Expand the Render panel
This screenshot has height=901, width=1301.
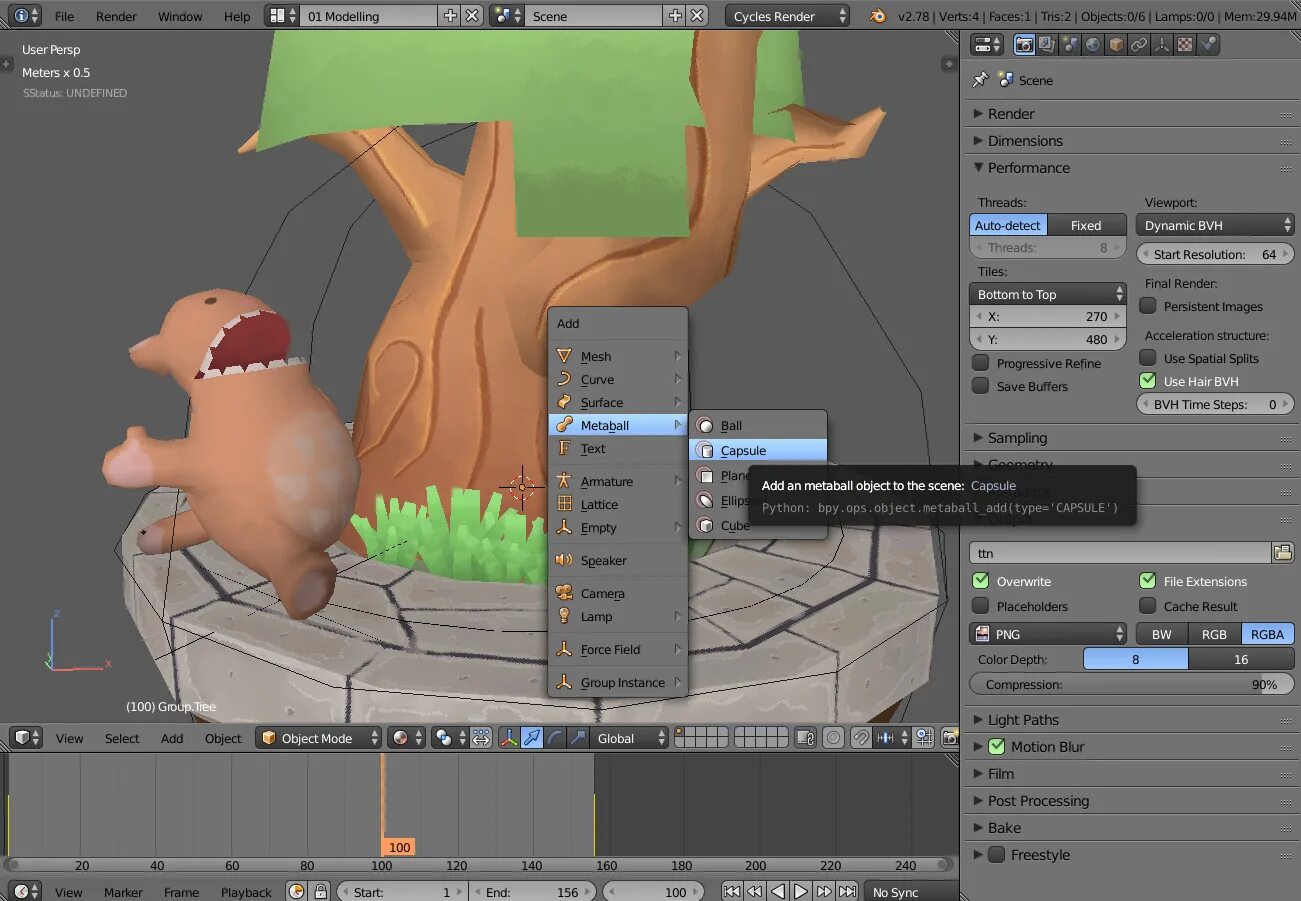1130,114
